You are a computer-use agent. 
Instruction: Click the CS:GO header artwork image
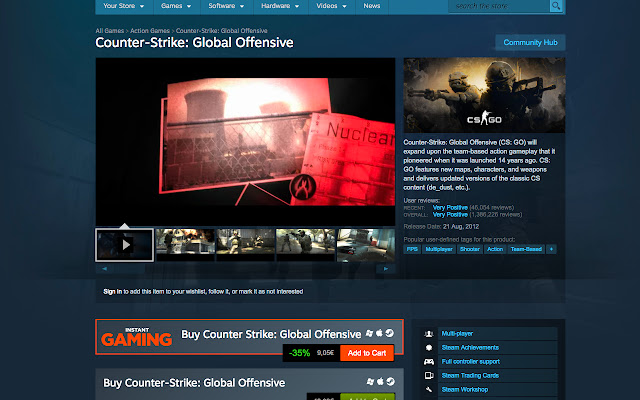(x=484, y=95)
